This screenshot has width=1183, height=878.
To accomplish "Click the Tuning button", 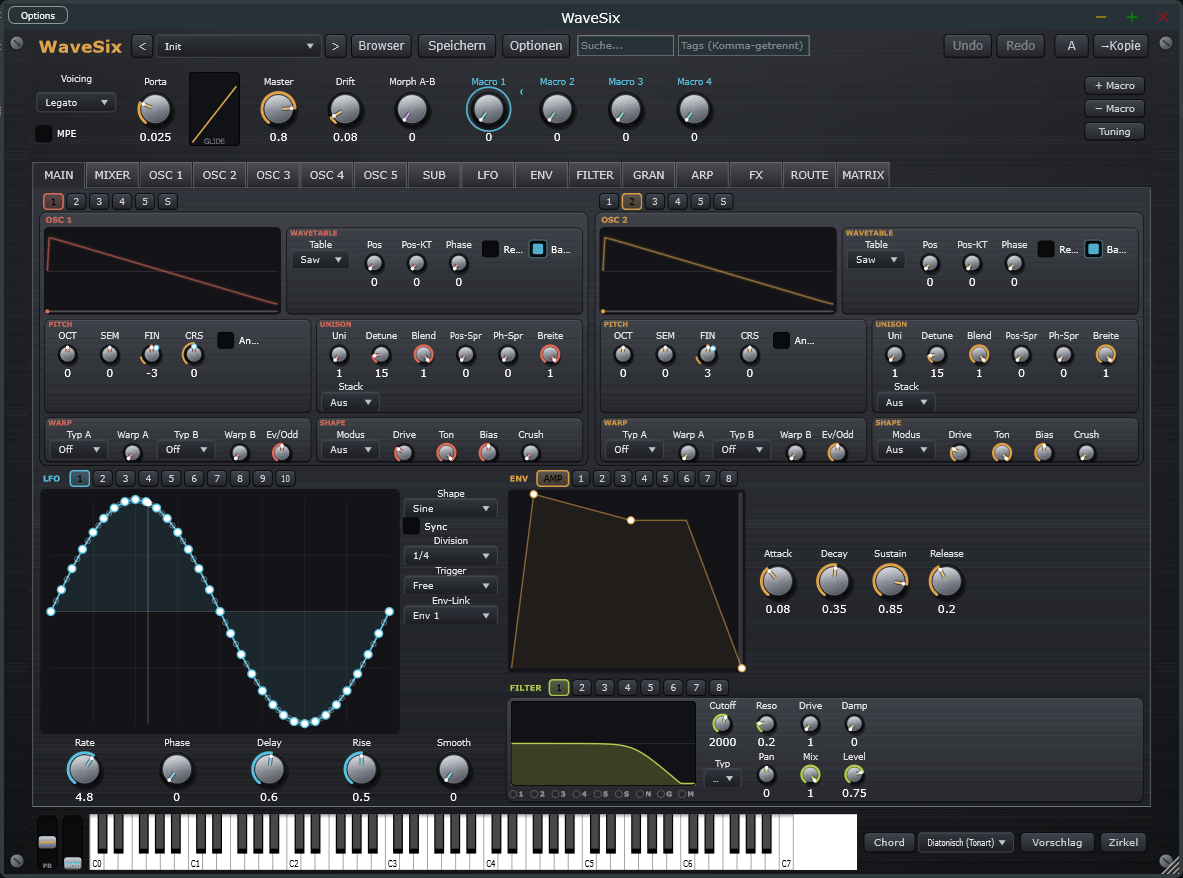I will (x=1114, y=131).
